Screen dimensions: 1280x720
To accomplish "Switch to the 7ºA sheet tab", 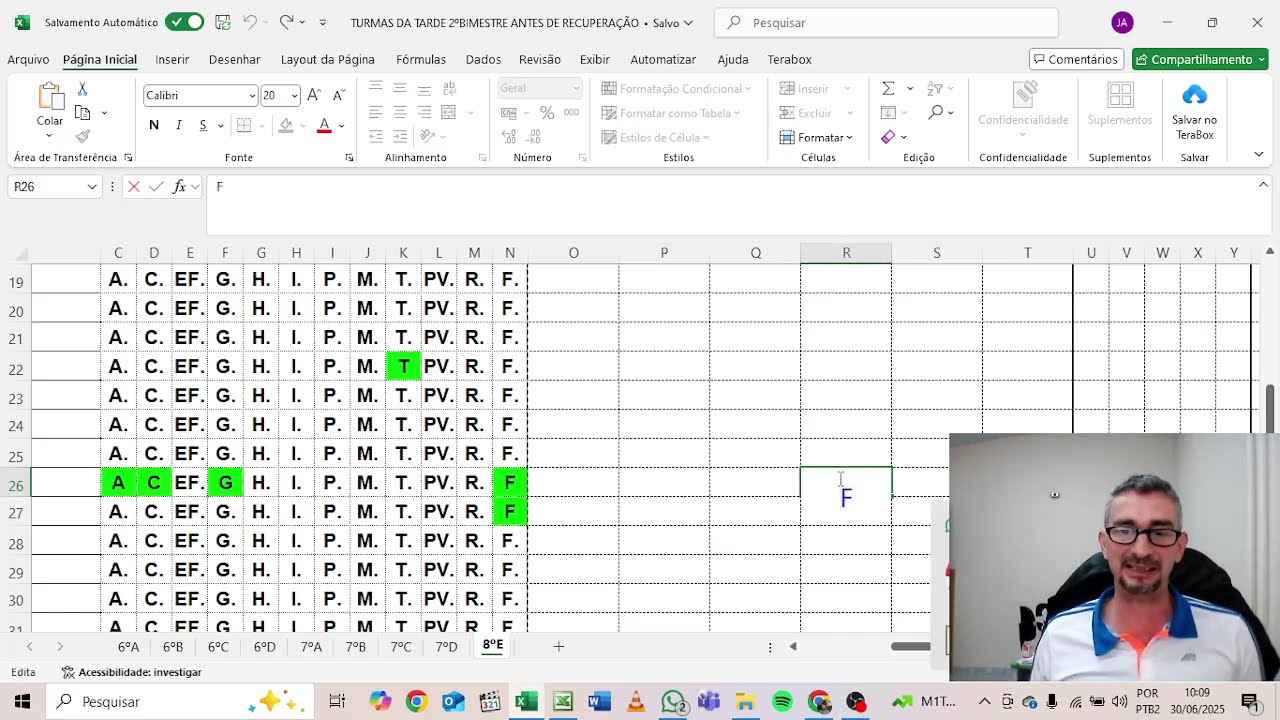I will coord(311,647).
